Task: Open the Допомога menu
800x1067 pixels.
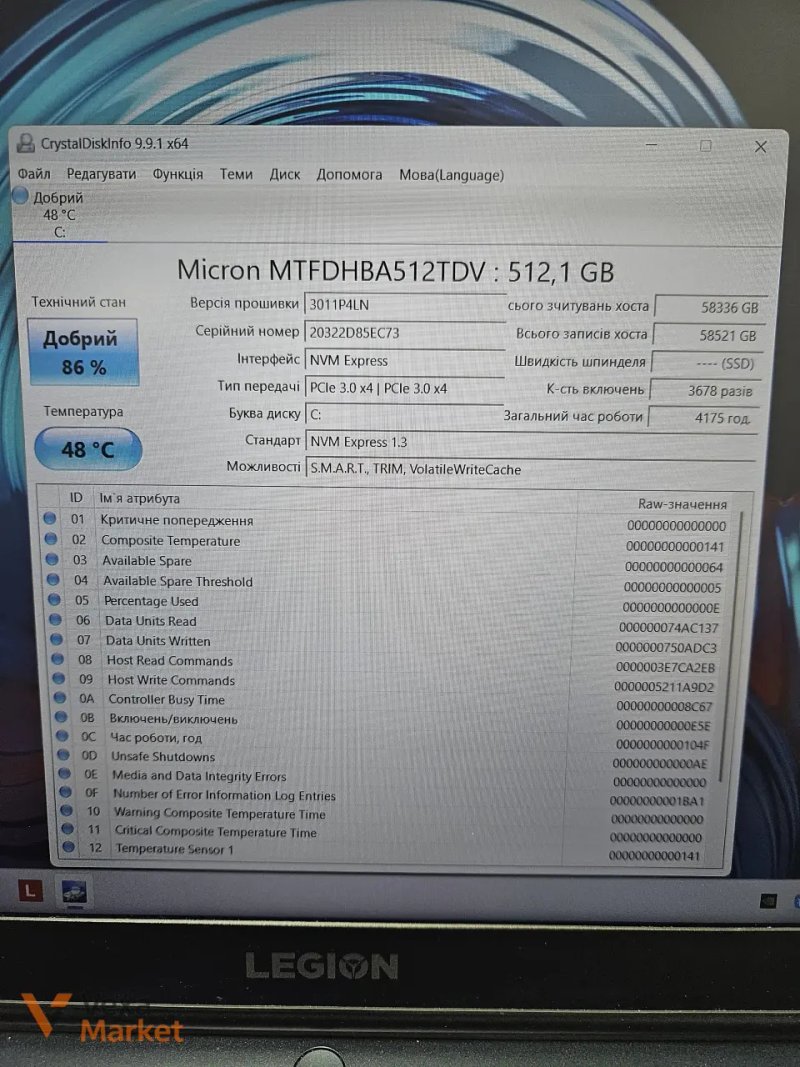Action: click(349, 175)
